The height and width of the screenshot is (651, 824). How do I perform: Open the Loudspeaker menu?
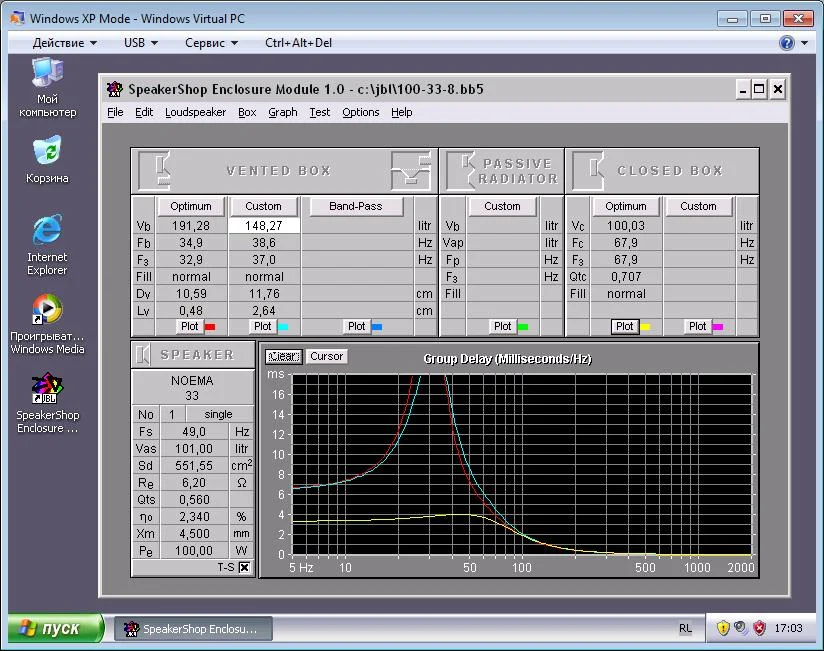point(195,112)
